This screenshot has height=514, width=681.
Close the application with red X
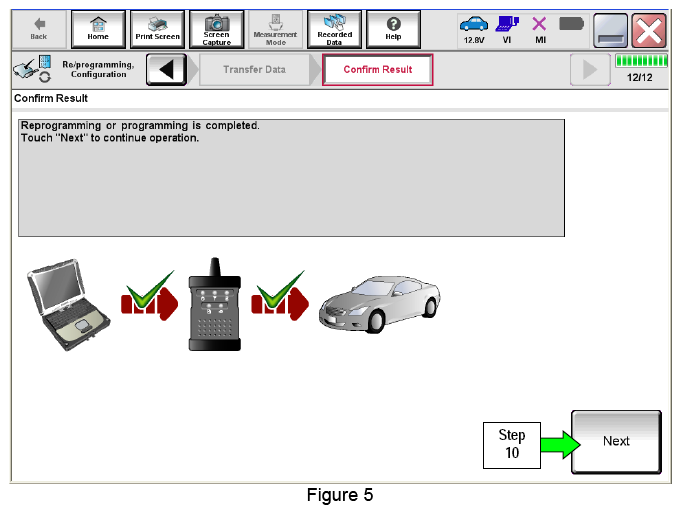coord(649,28)
